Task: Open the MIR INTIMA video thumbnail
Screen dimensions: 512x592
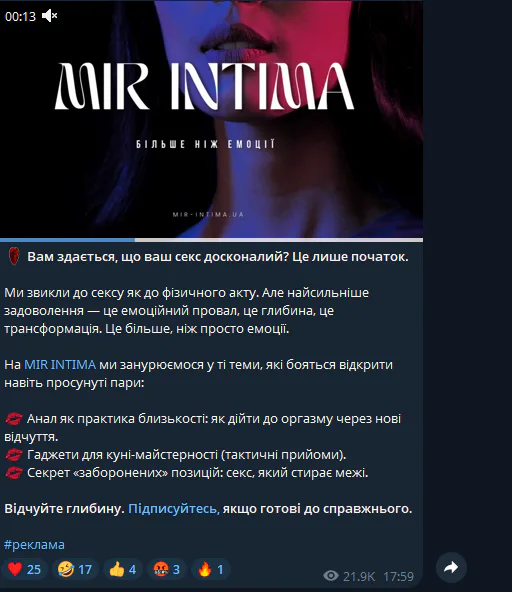Action: click(x=211, y=119)
